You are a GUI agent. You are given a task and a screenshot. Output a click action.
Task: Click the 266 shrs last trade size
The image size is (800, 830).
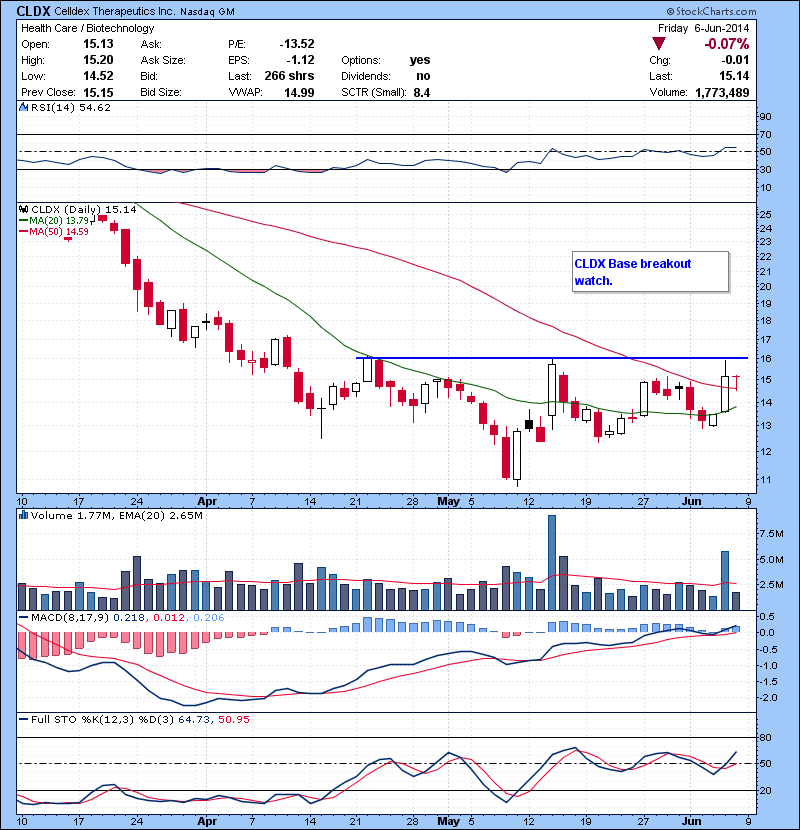[289, 76]
